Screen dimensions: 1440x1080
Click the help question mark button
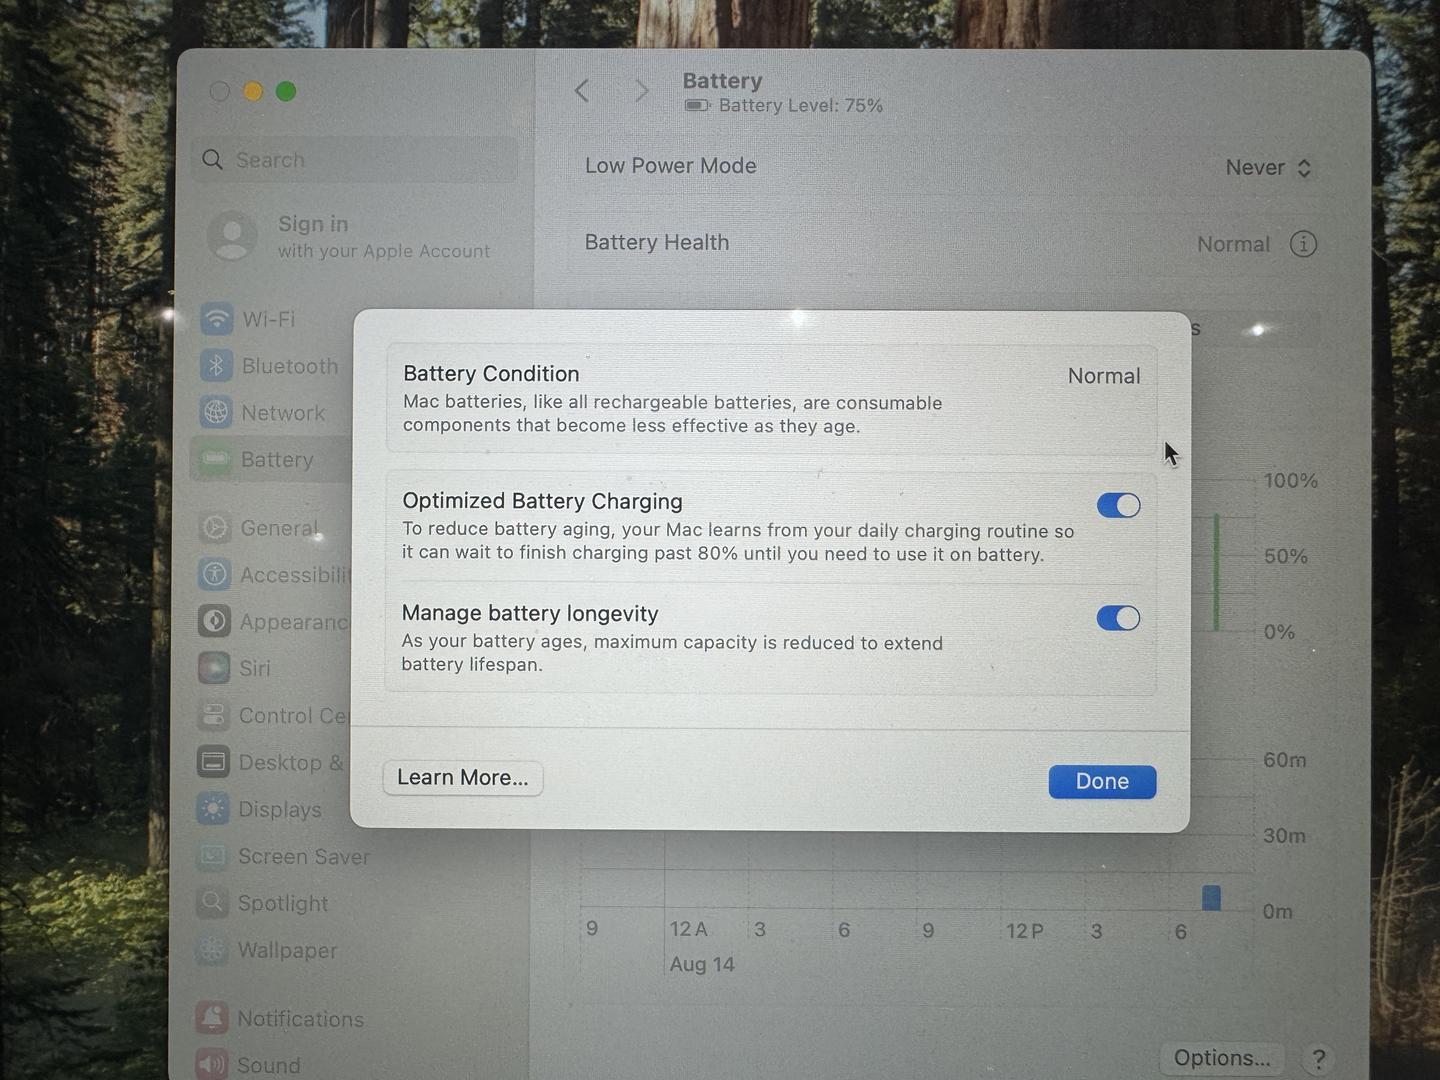[1318, 1059]
